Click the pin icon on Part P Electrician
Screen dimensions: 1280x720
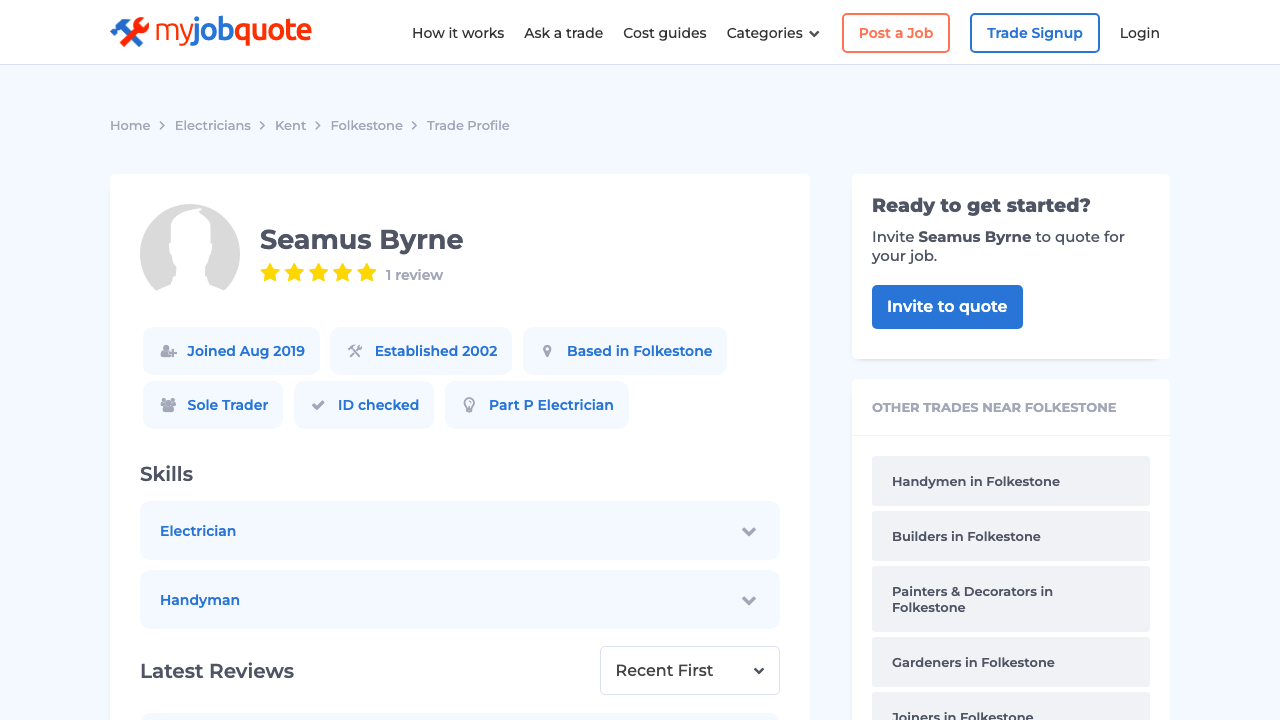coord(469,405)
